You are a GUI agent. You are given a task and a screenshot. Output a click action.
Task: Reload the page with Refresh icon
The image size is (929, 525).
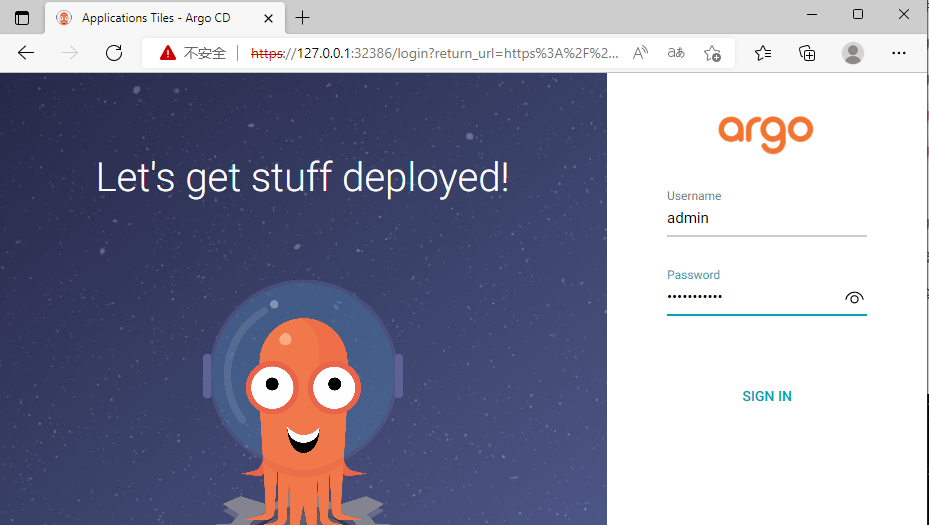coord(114,53)
